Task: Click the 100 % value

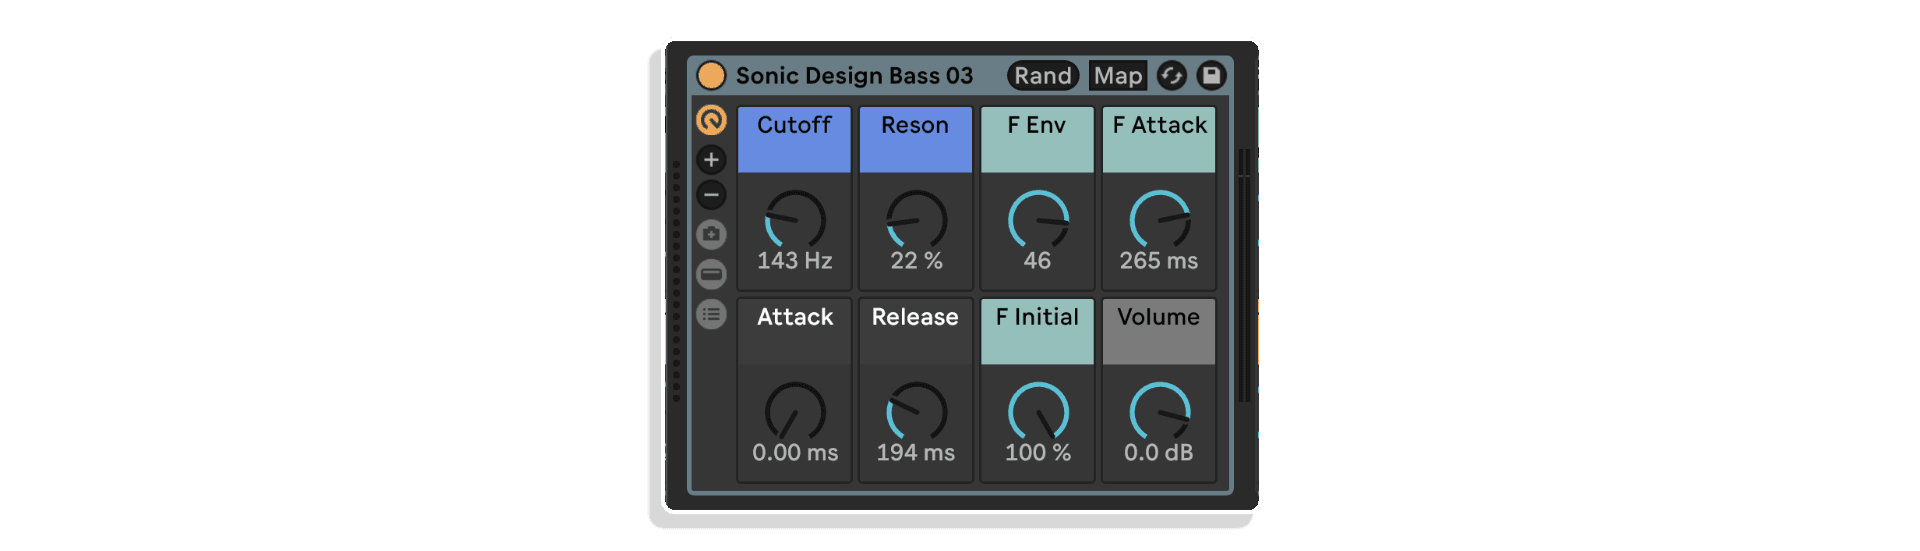Action: [1038, 453]
